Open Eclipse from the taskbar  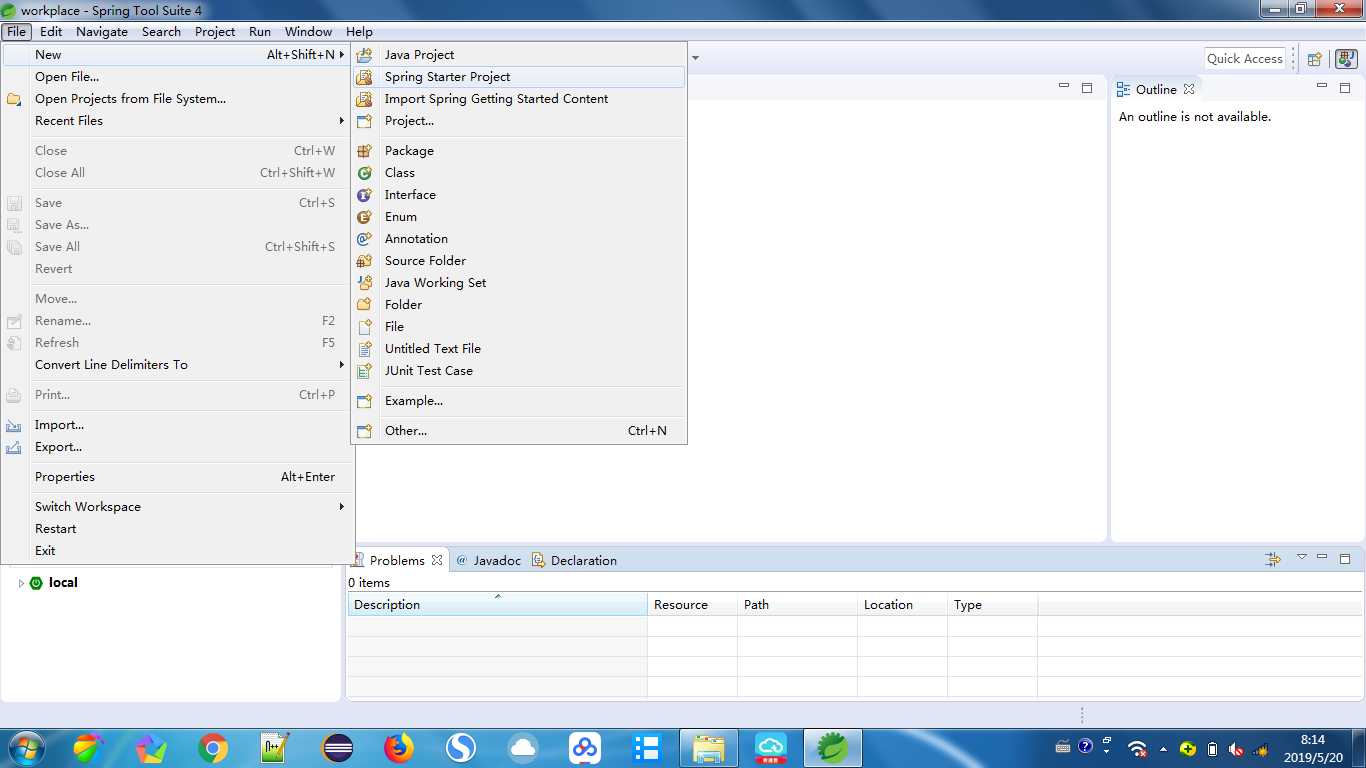[337, 748]
